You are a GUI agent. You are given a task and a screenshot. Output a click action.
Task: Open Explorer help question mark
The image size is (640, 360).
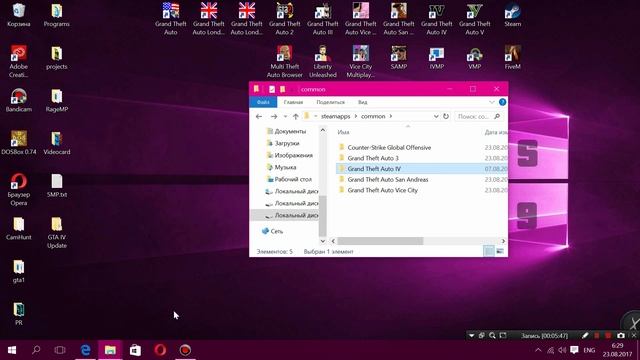pos(502,102)
